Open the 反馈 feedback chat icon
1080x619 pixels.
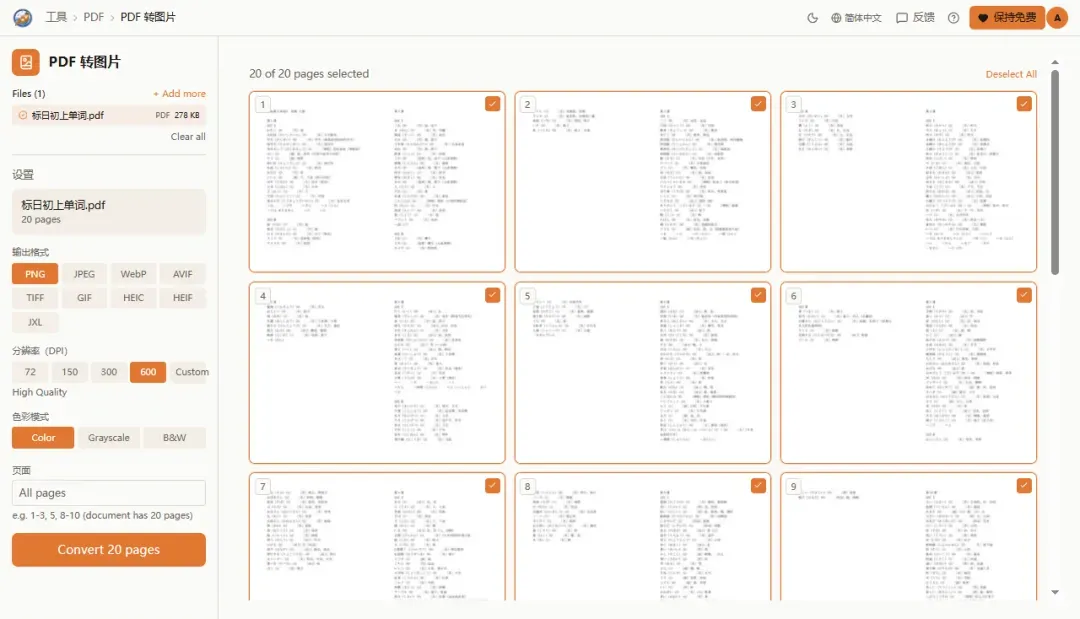point(915,18)
